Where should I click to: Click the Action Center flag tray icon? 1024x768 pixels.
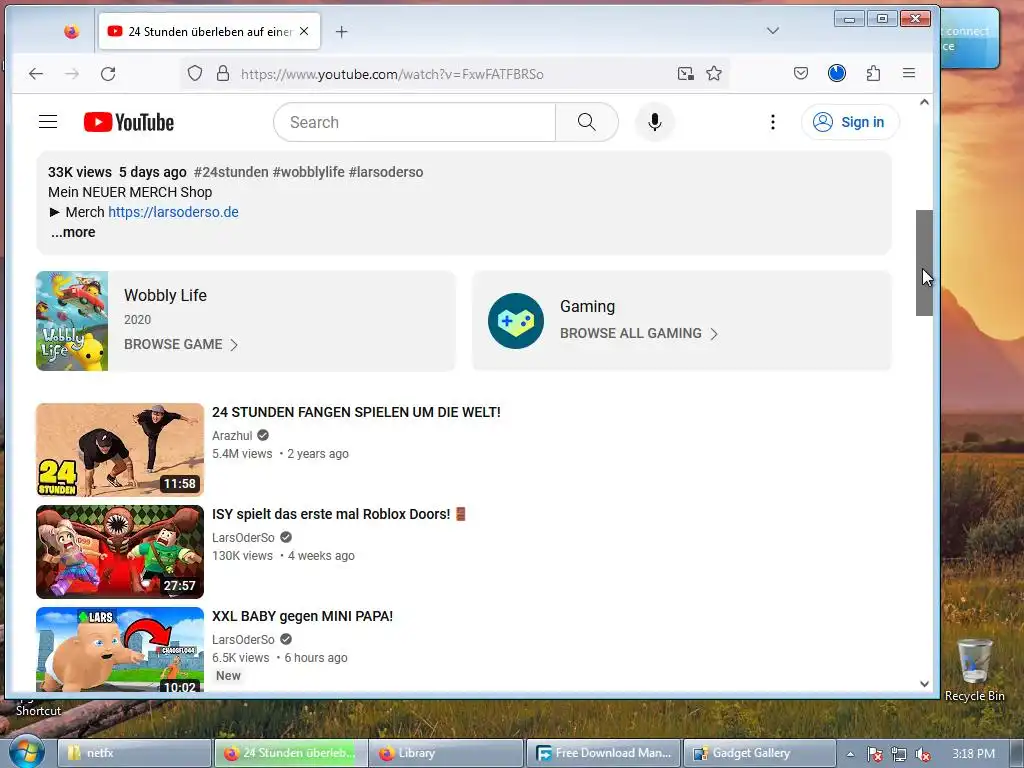pos(875,754)
